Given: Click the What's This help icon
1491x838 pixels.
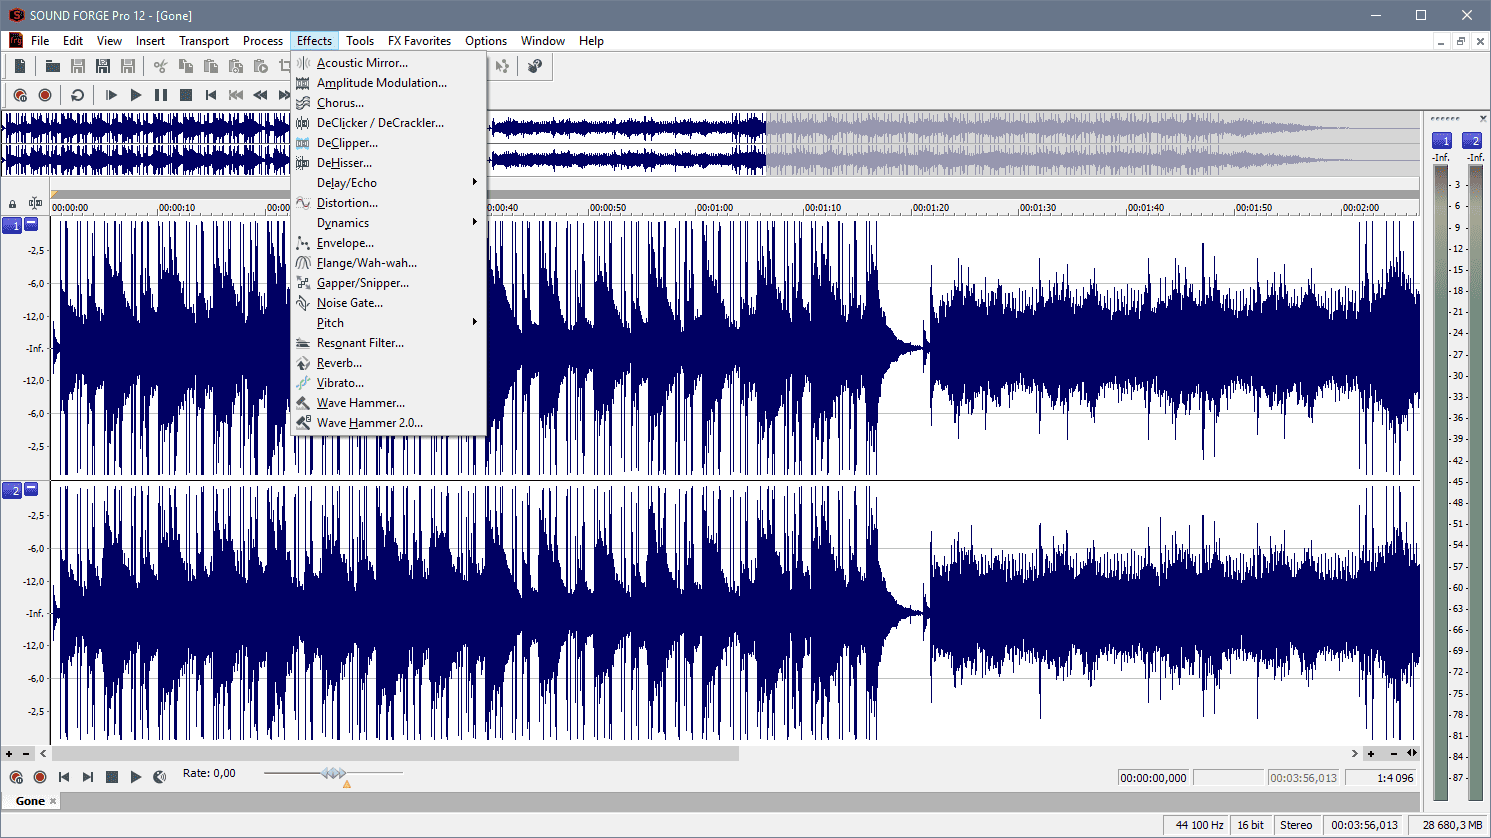Looking at the screenshot, I should point(535,66).
